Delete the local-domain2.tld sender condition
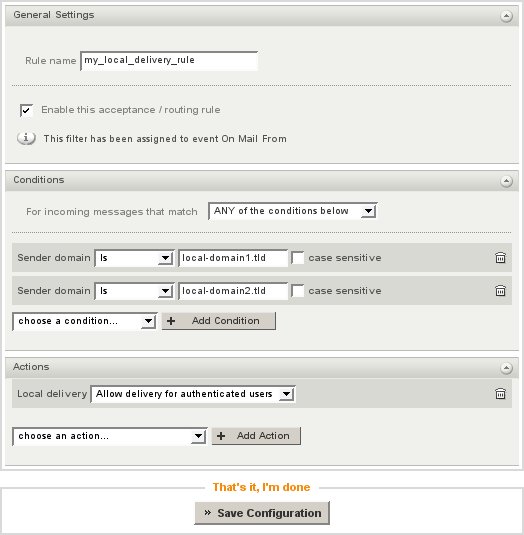524x535 pixels. tap(500, 291)
